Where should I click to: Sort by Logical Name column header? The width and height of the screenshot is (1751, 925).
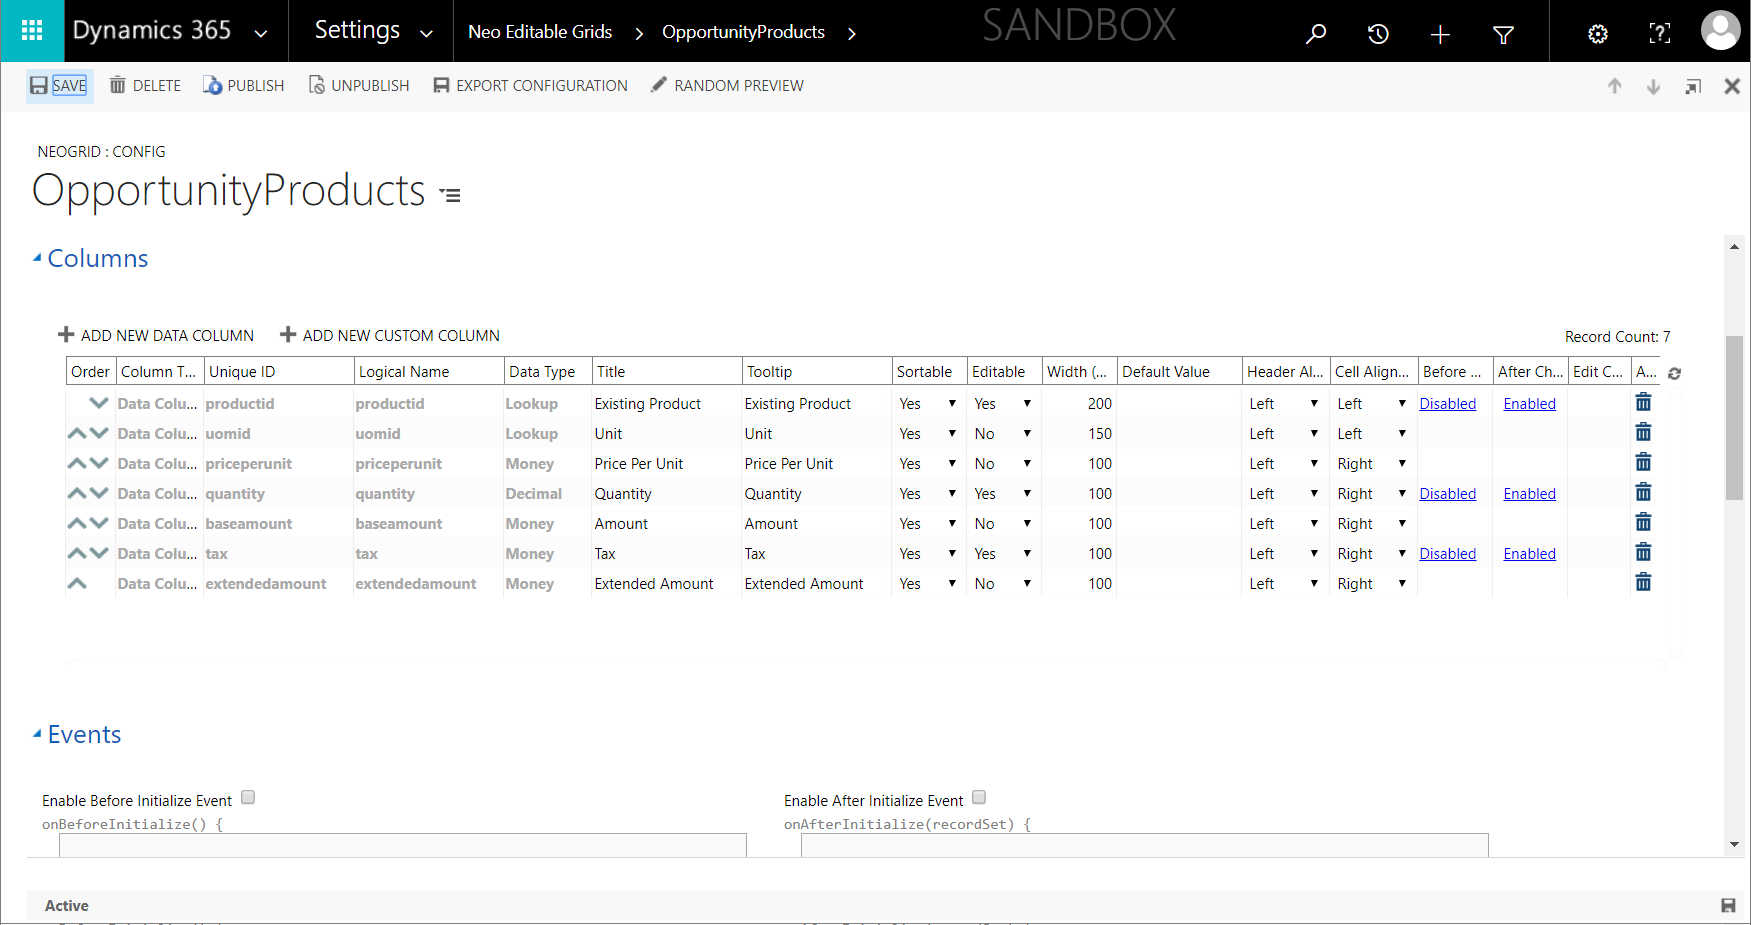click(429, 372)
